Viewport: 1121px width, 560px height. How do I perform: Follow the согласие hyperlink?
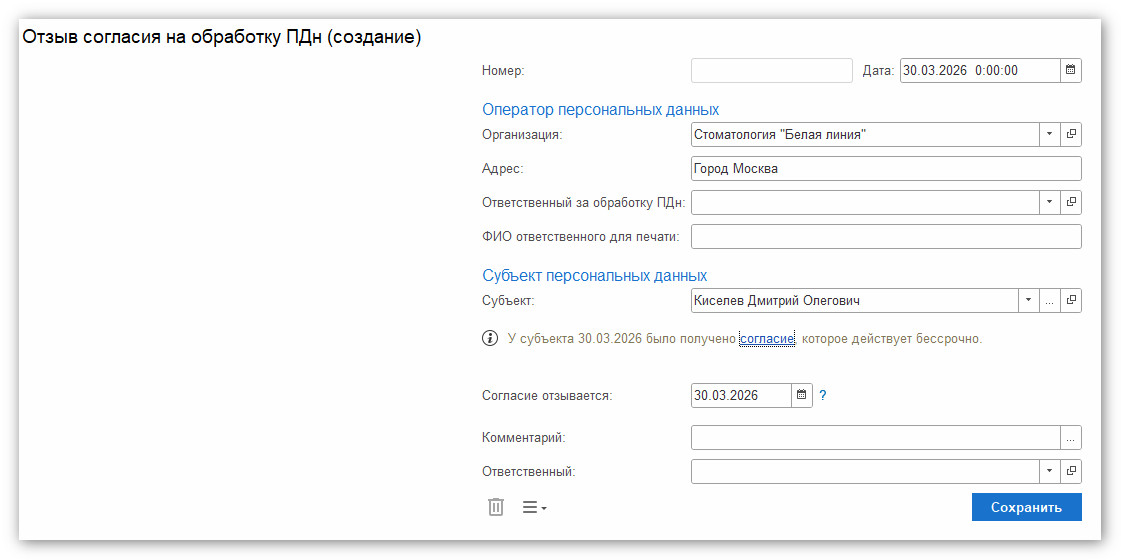pos(767,339)
